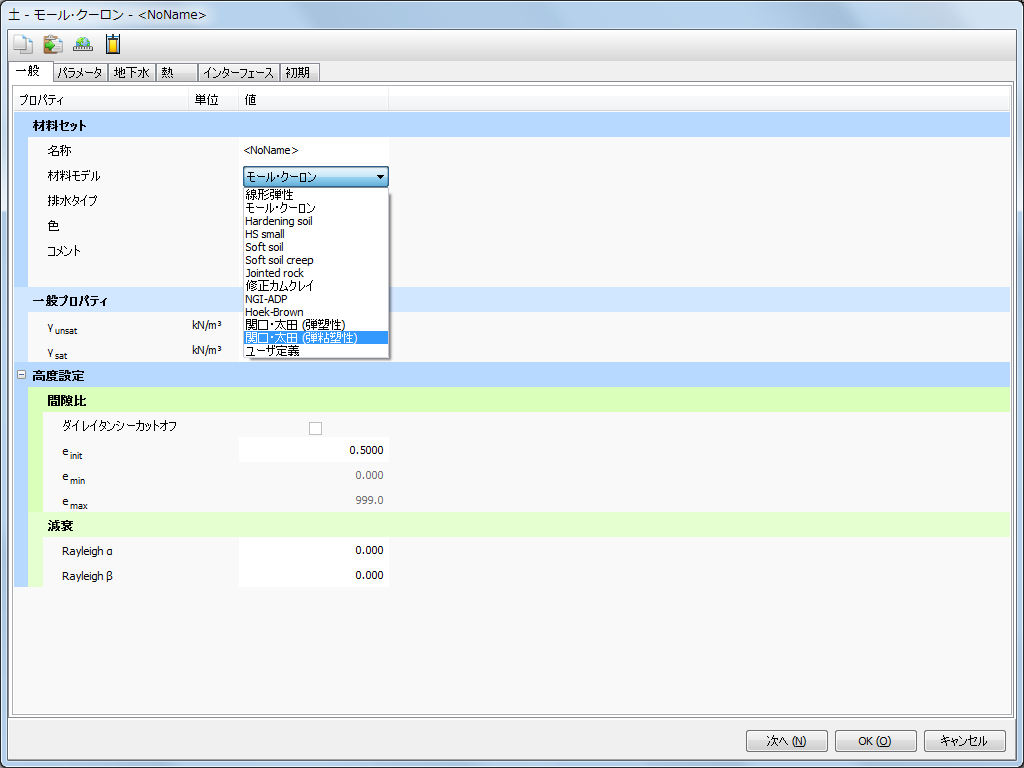The height and width of the screenshot is (768, 1024).
Task: Pick Soft soil creep from the list
Action: click(x=279, y=260)
